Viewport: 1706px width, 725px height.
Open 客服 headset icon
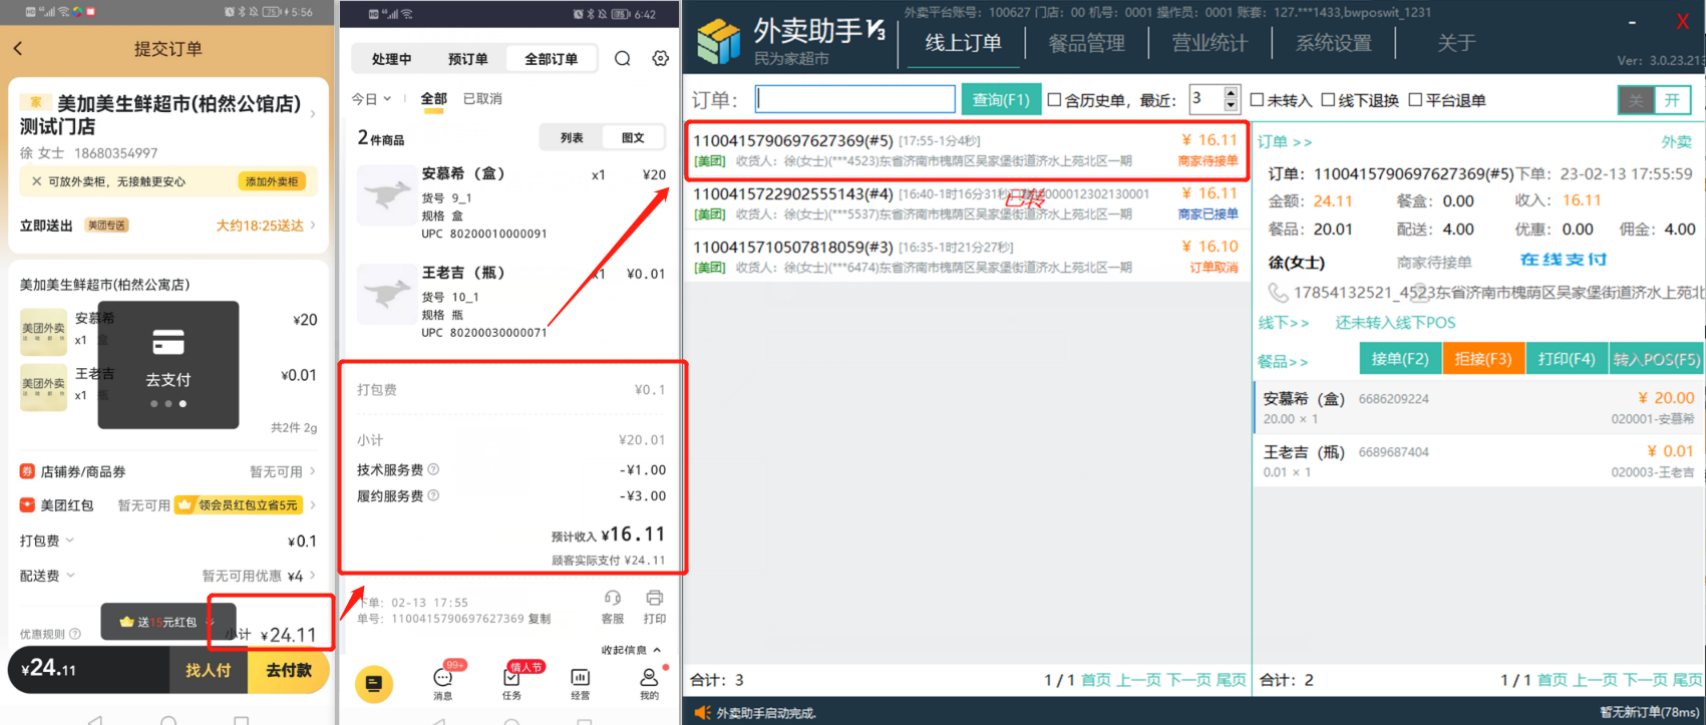612,598
